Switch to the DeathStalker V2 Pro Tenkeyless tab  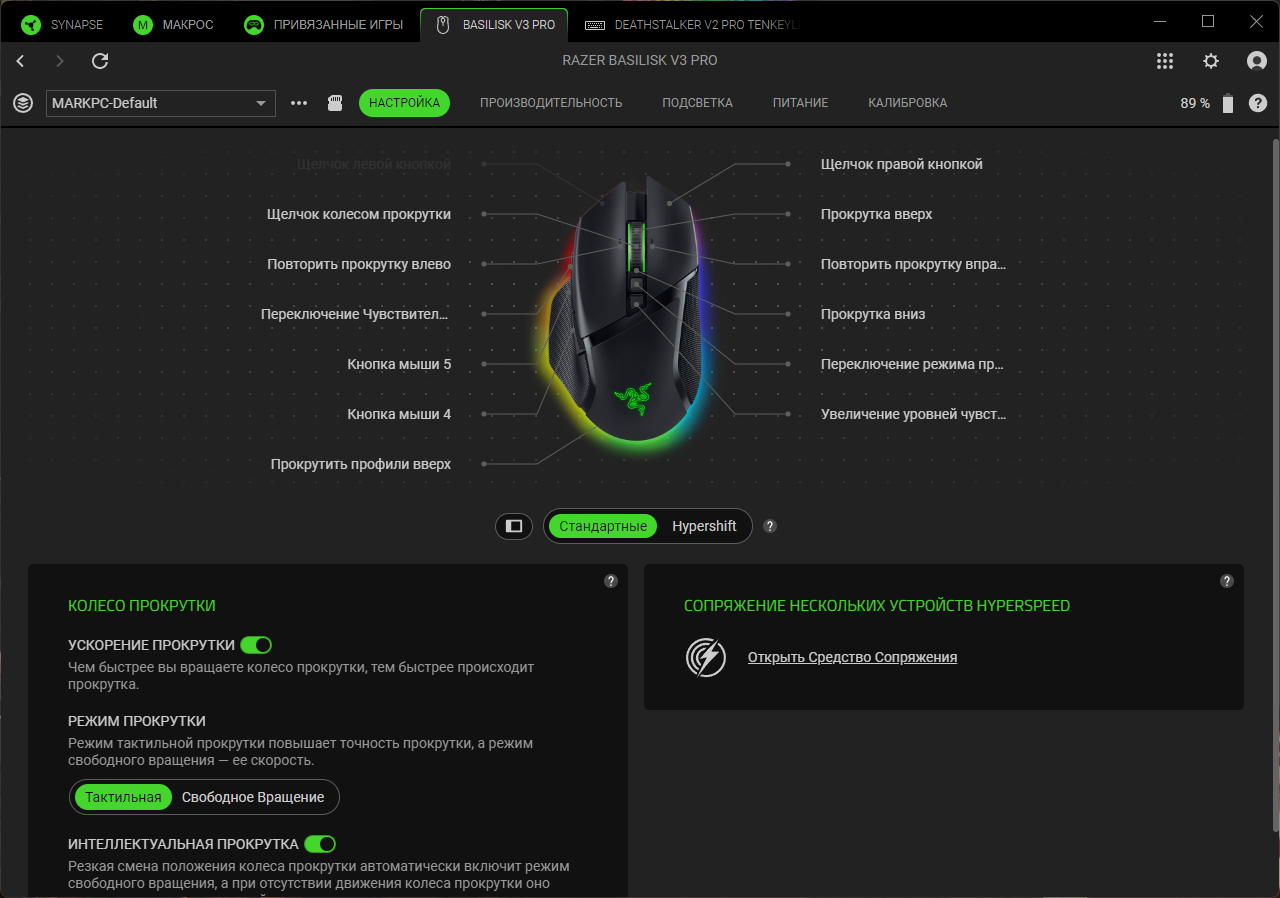click(692, 25)
